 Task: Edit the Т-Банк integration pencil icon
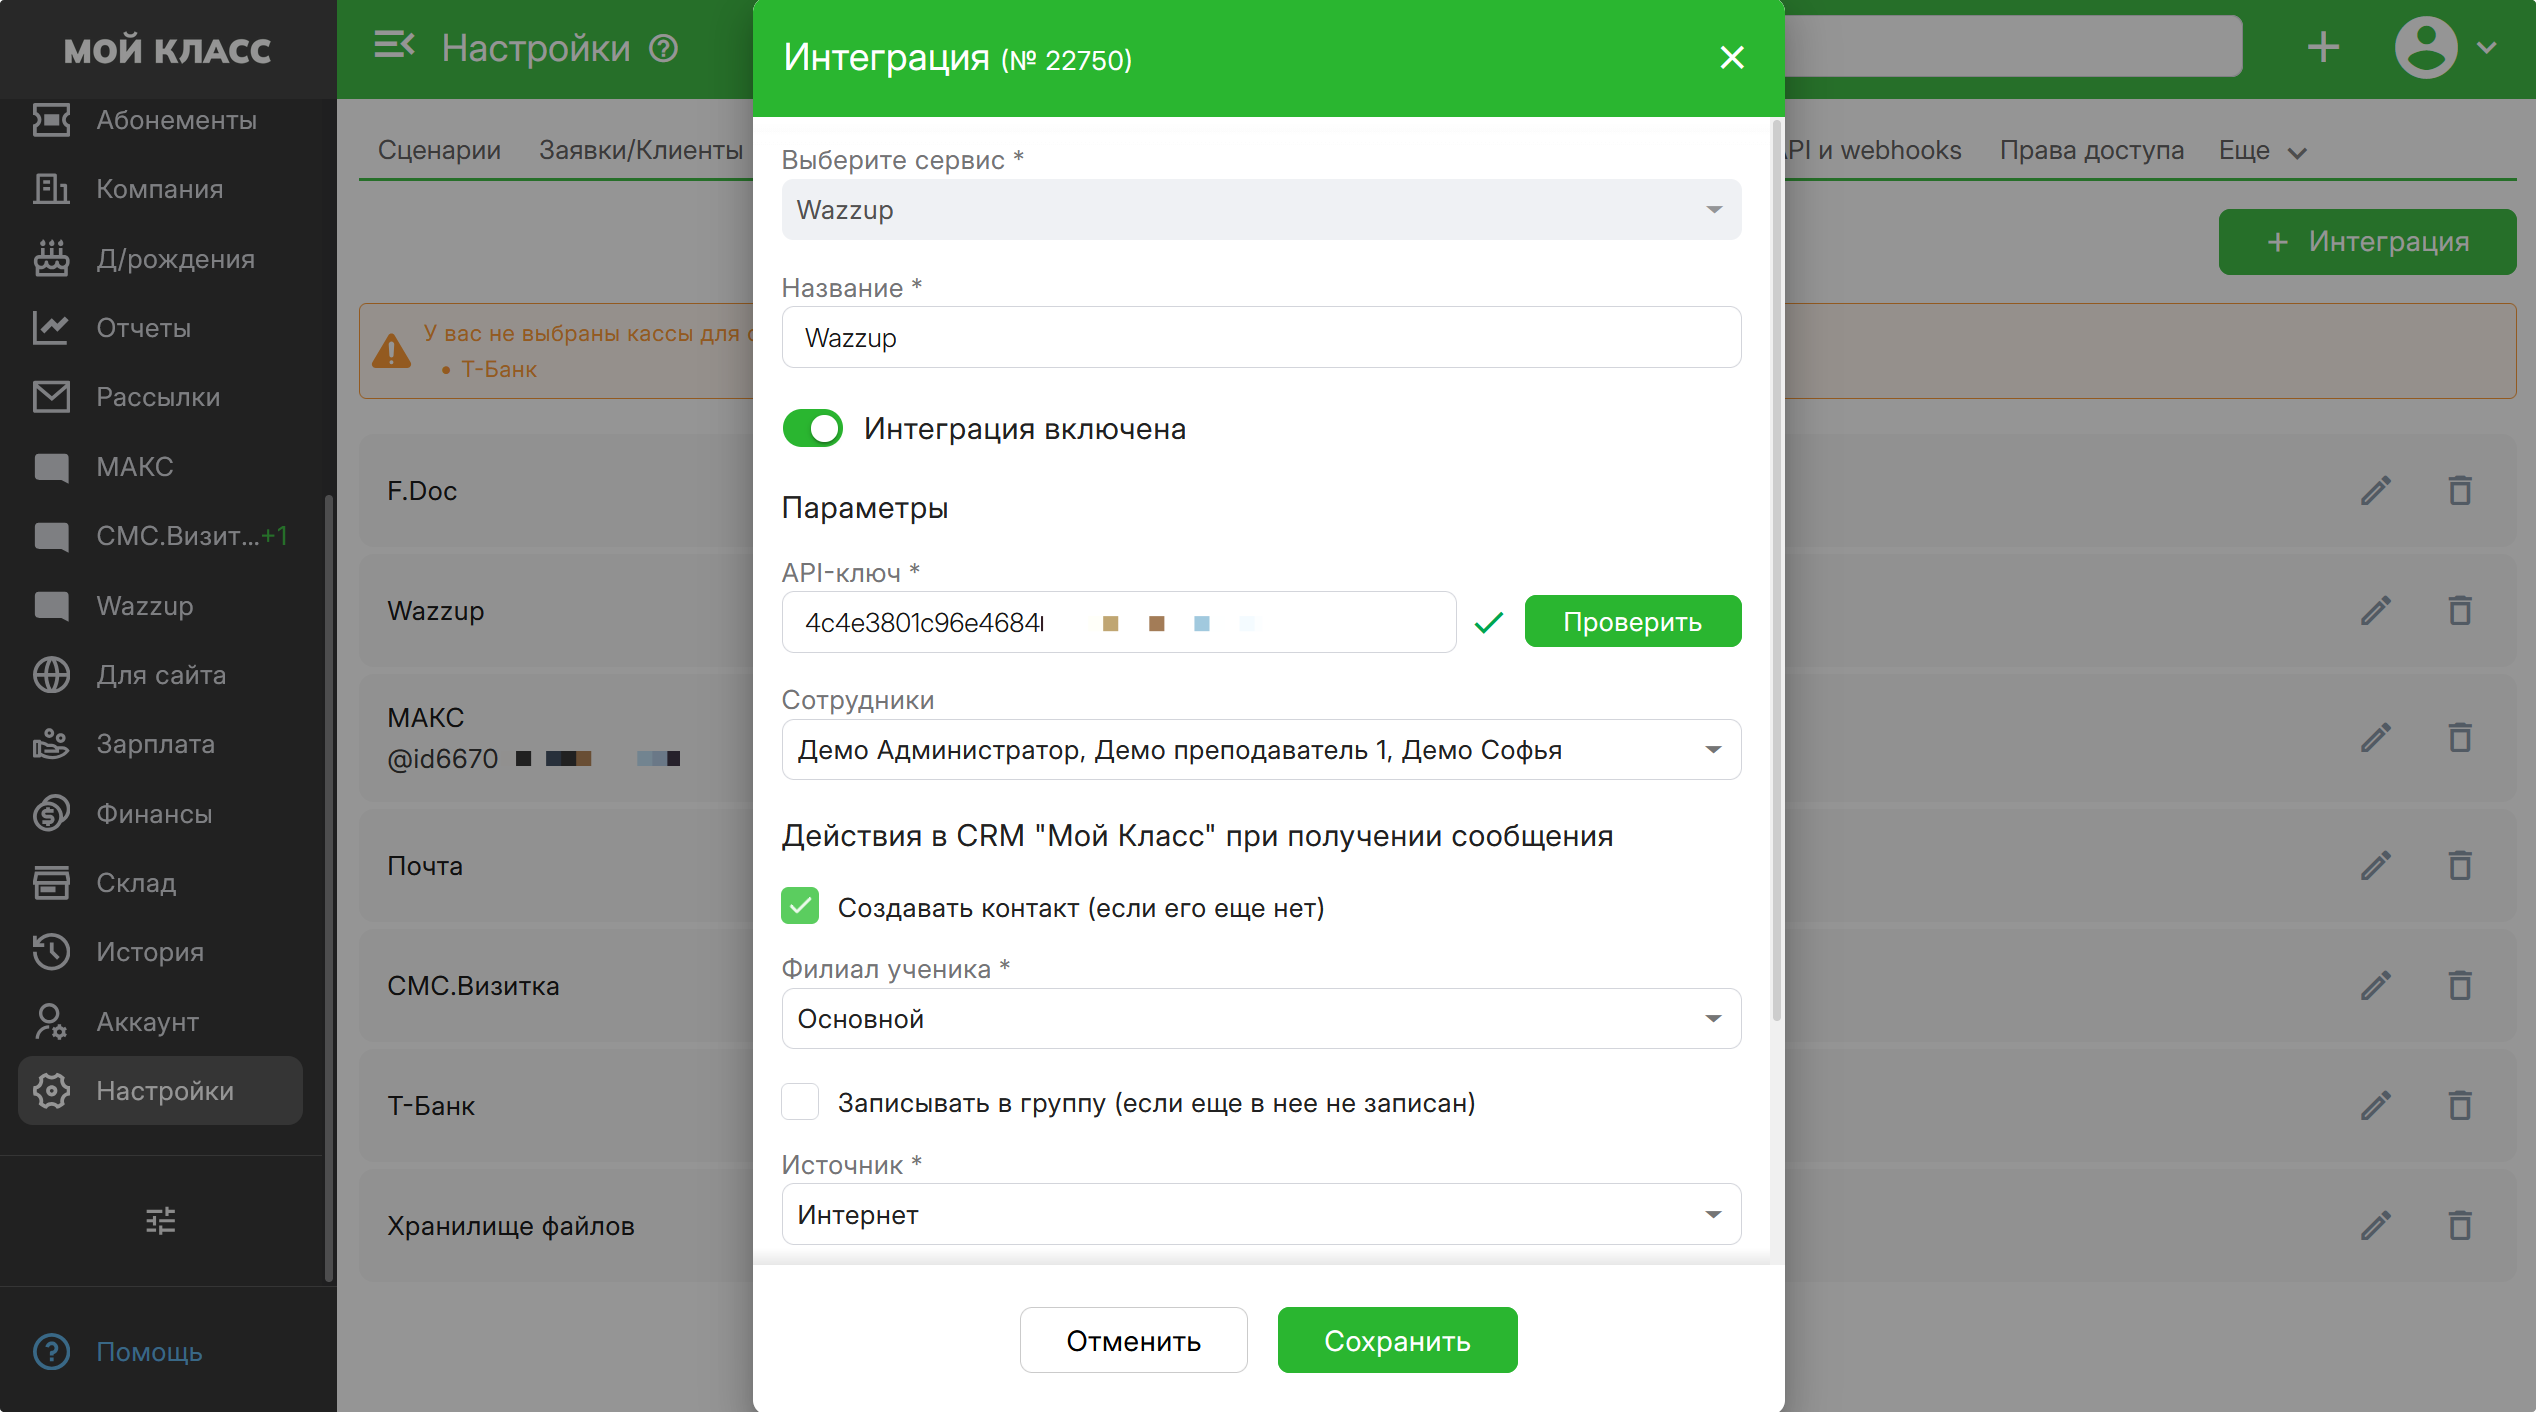click(x=2377, y=1106)
